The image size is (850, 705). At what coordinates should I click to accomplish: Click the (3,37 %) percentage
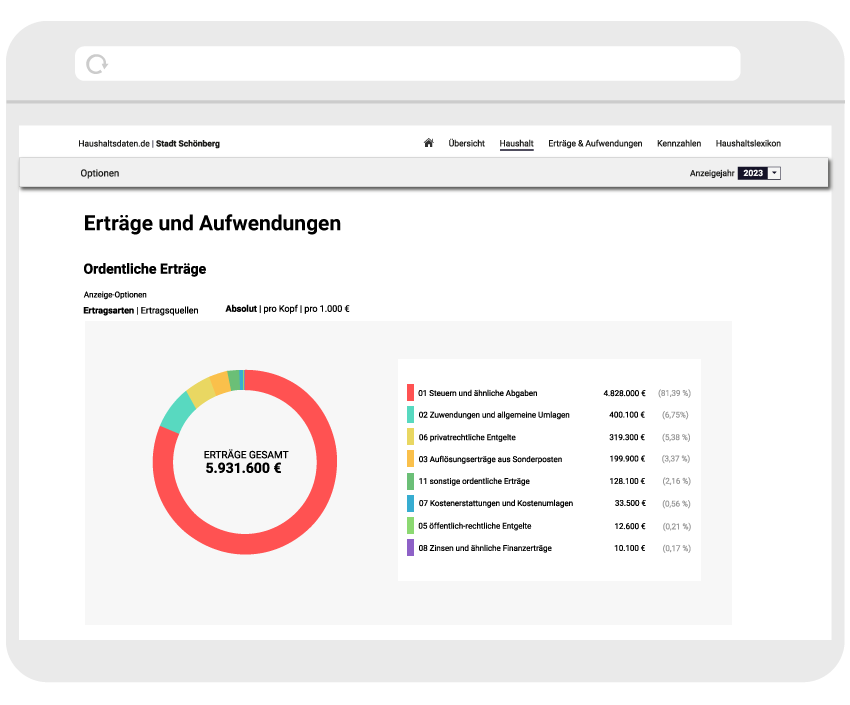(x=676, y=459)
